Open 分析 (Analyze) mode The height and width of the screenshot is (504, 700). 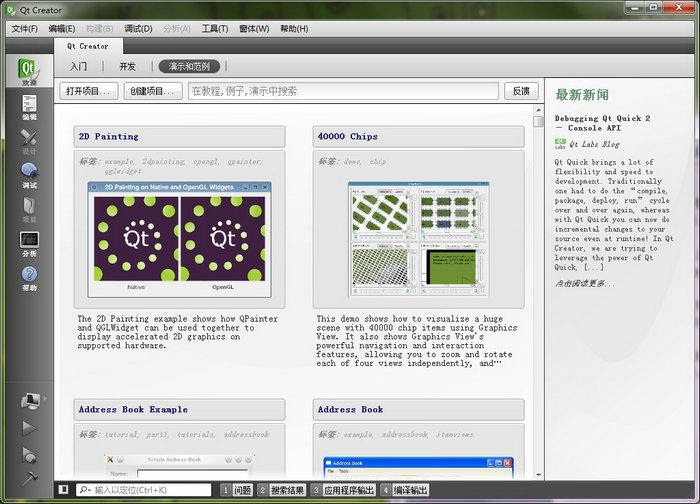pos(28,244)
